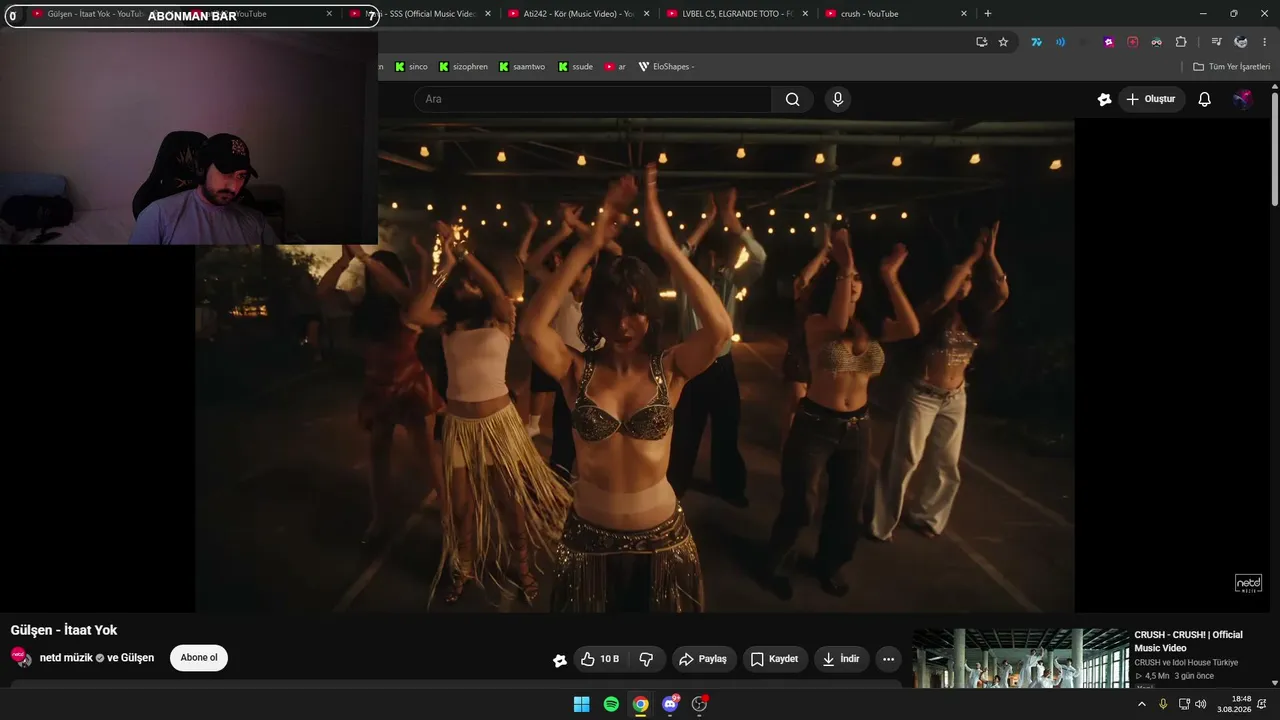Viewport: 1280px width, 720px height.
Task: Open Chrome from the taskbar
Action: (x=640, y=704)
